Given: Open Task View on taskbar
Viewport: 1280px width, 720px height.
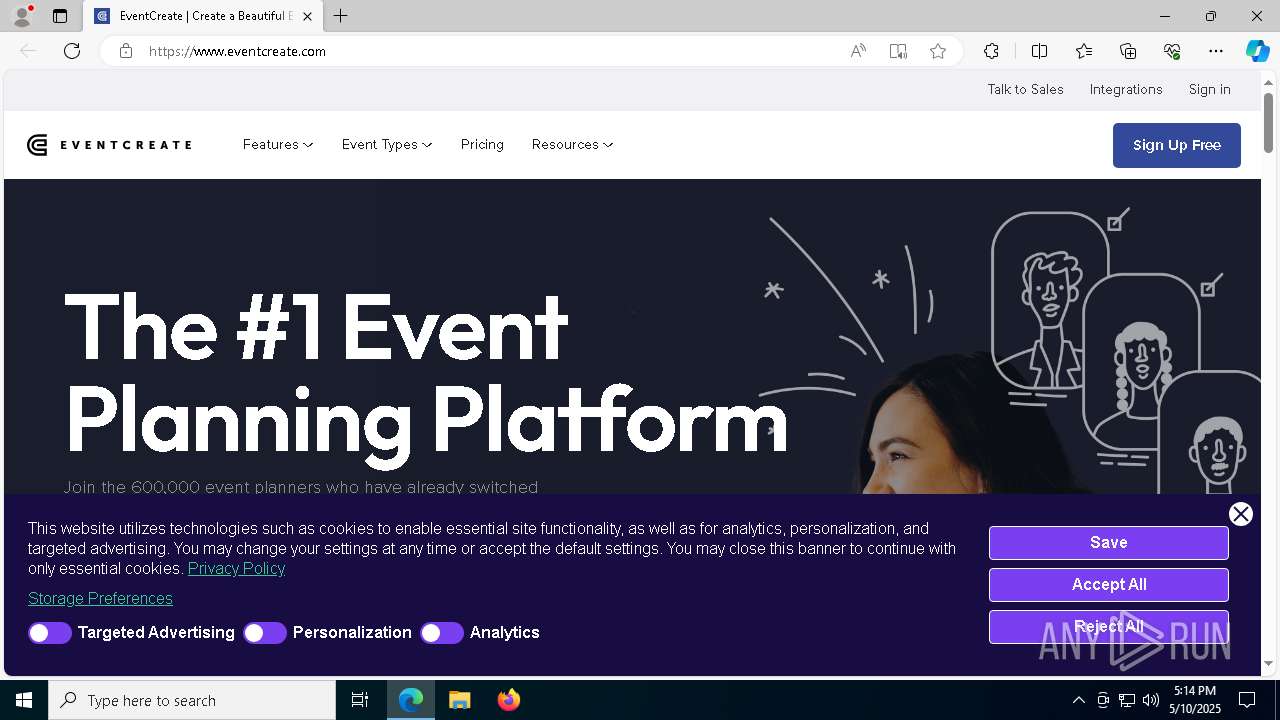Looking at the screenshot, I should pyautogui.click(x=360, y=700).
